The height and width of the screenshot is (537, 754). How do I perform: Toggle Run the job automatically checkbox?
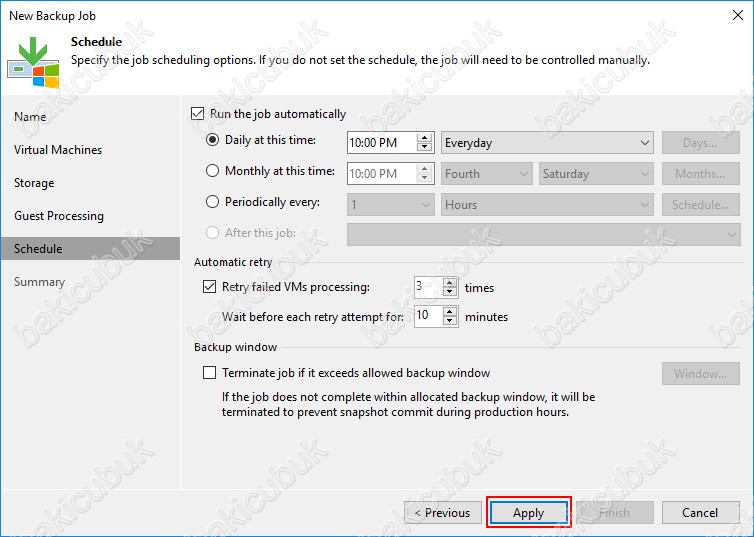198,114
